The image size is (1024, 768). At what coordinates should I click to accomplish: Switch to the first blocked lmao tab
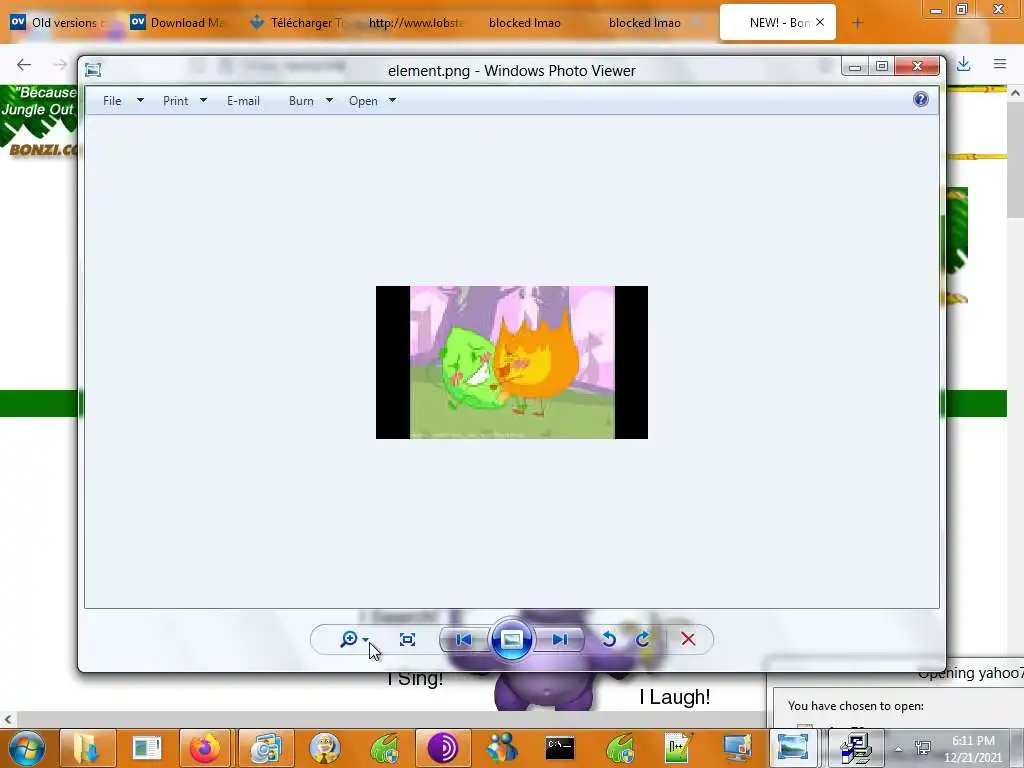[x=525, y=23]
